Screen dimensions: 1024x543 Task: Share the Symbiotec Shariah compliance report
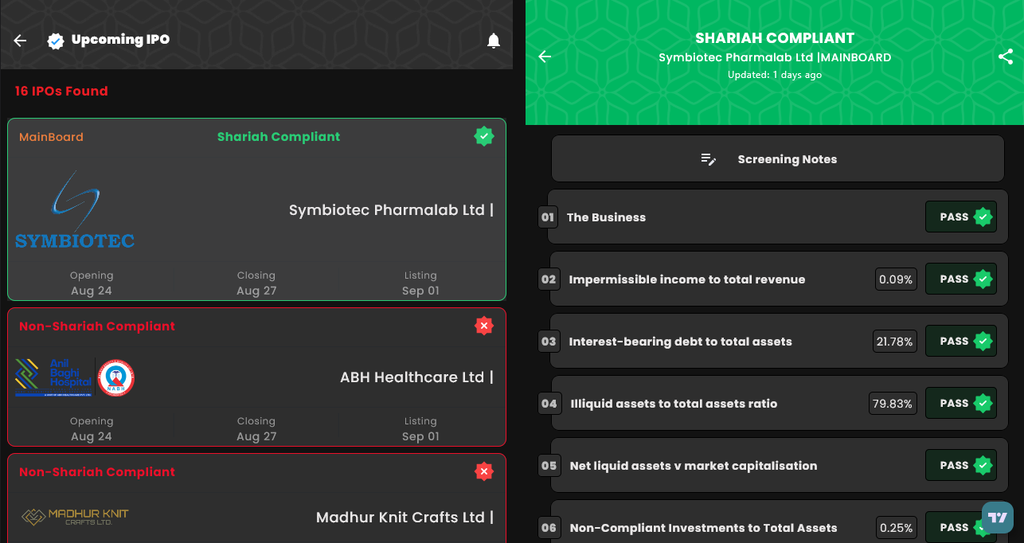pyautogui.click(x=1005, y=57)
